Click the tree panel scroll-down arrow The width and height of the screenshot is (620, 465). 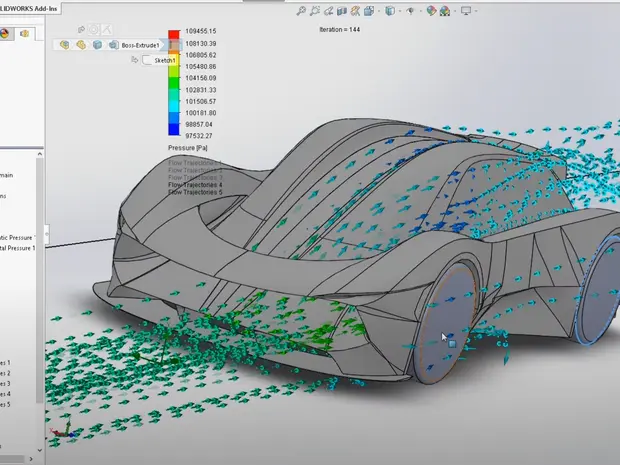coord(40,450)
